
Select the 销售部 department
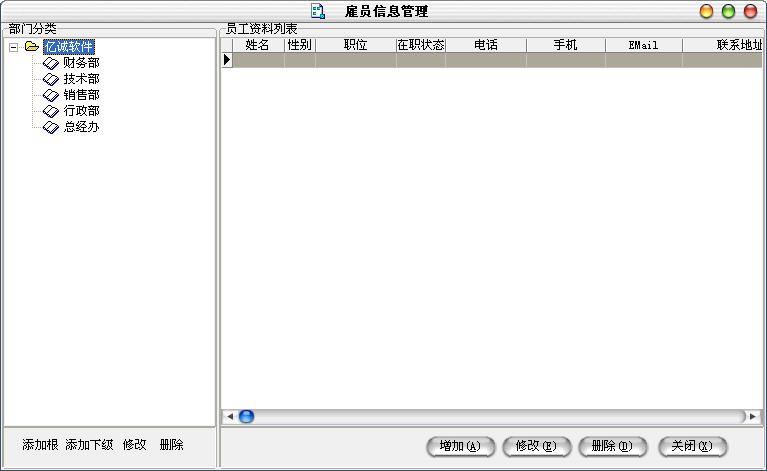tap(81, 95)
